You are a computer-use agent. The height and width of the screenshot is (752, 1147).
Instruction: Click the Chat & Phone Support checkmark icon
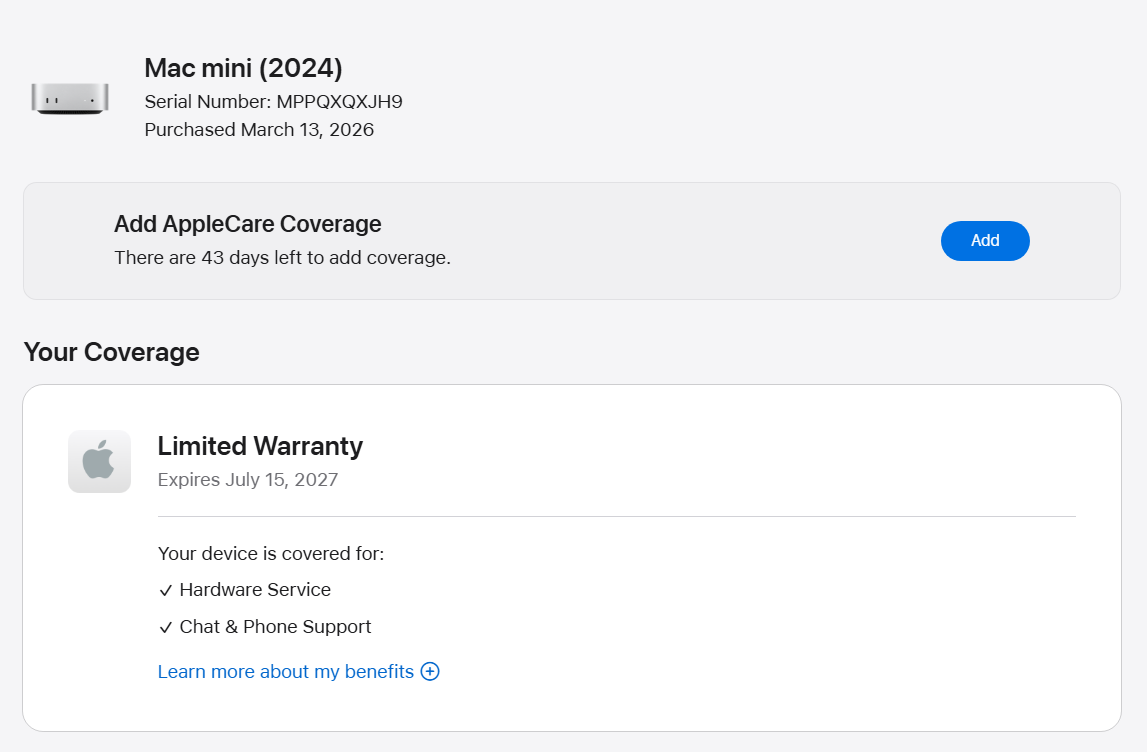166,628
